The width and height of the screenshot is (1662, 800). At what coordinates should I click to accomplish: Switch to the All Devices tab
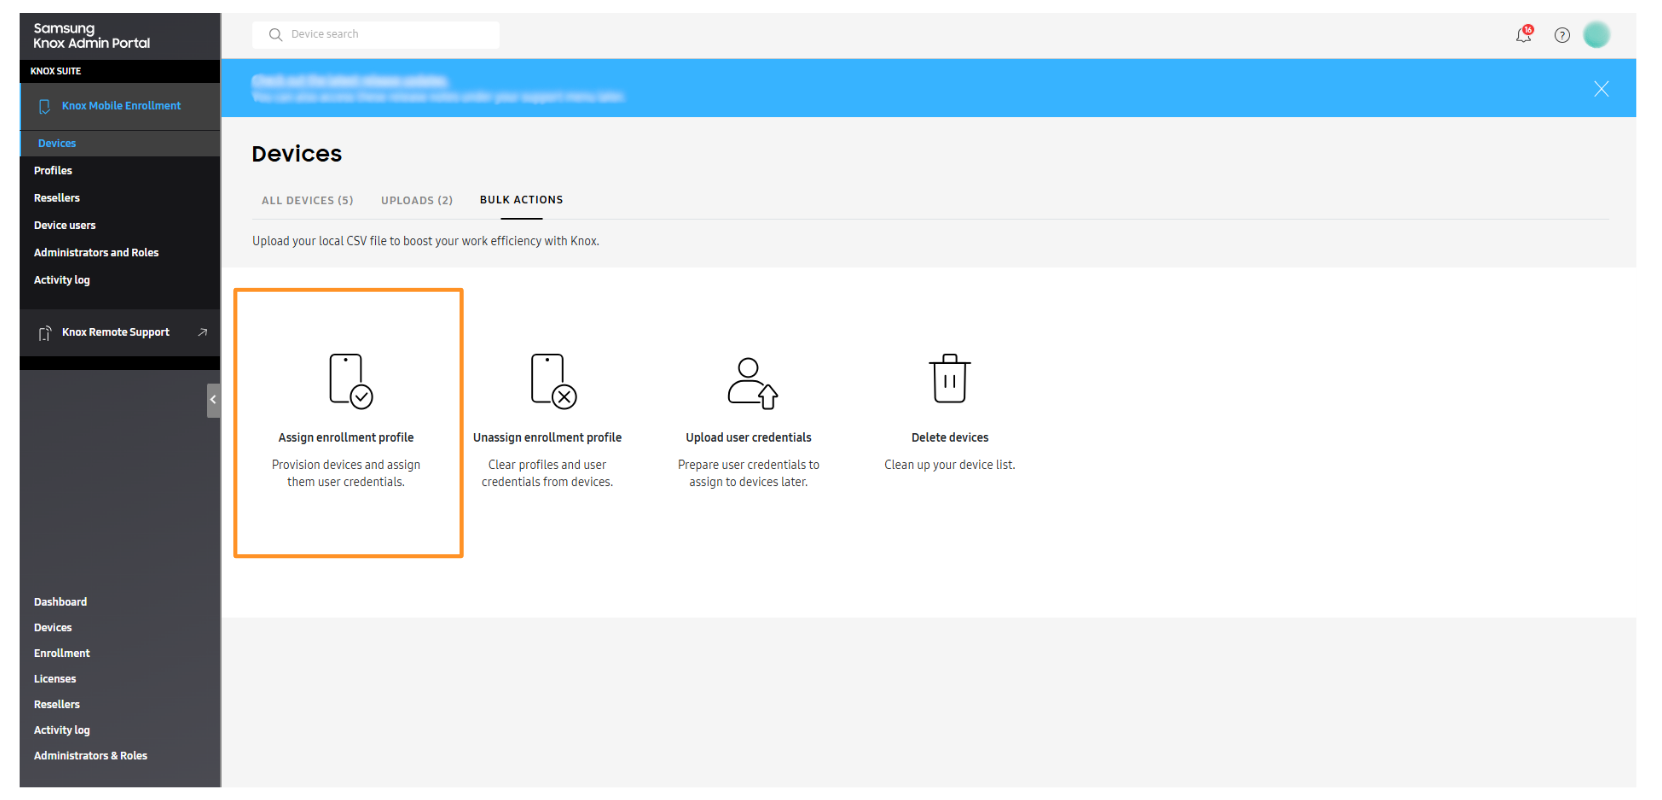point(307,200)
